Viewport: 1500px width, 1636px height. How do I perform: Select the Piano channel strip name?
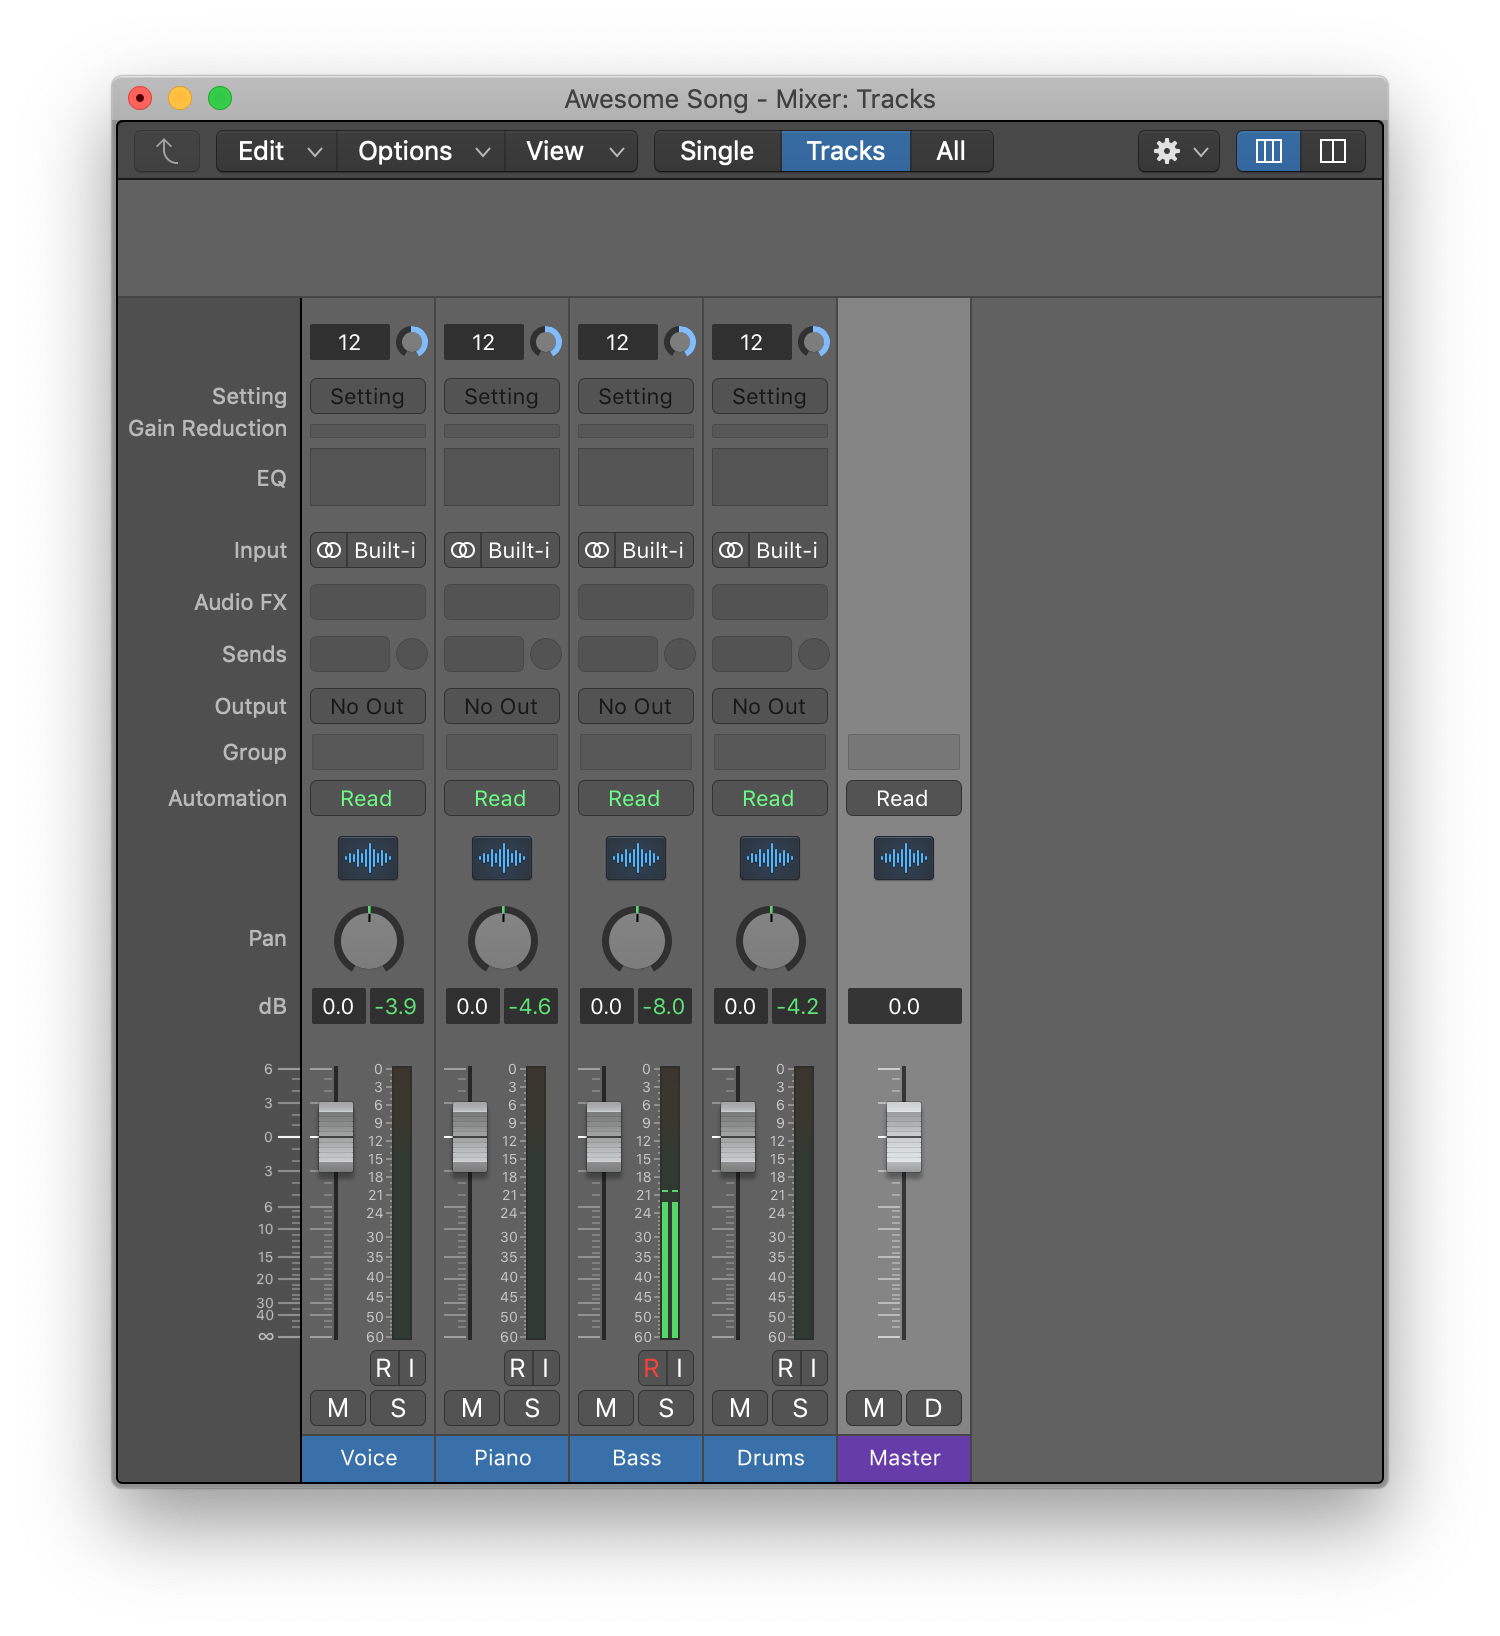point(502,1458)
